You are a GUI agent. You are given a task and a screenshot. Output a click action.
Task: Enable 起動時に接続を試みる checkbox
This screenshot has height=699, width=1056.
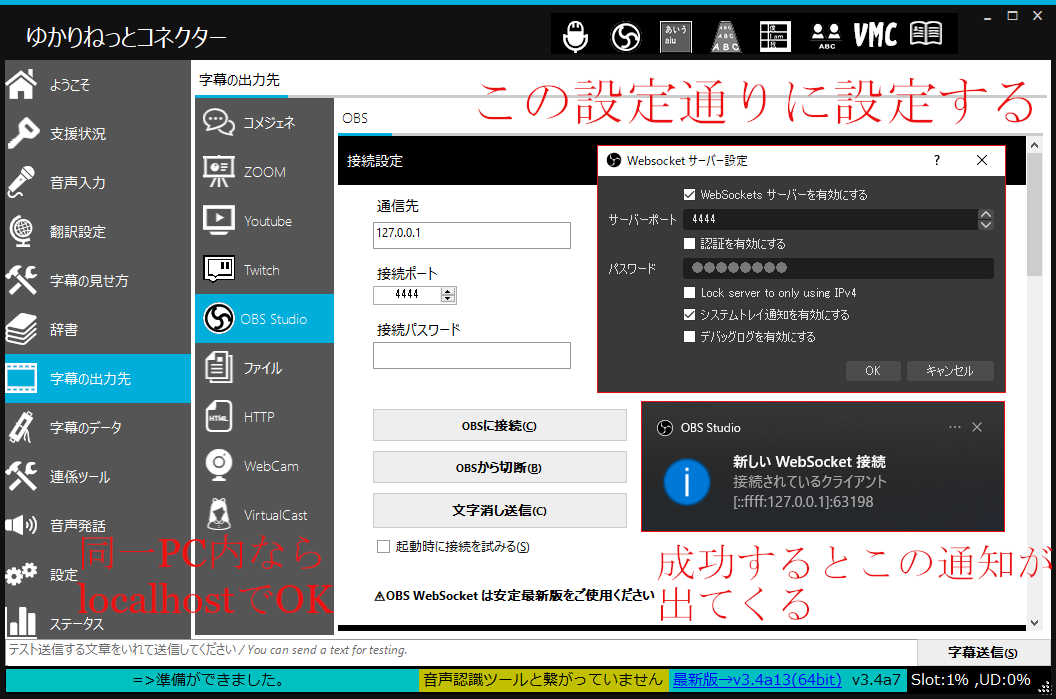click(383, 546)
